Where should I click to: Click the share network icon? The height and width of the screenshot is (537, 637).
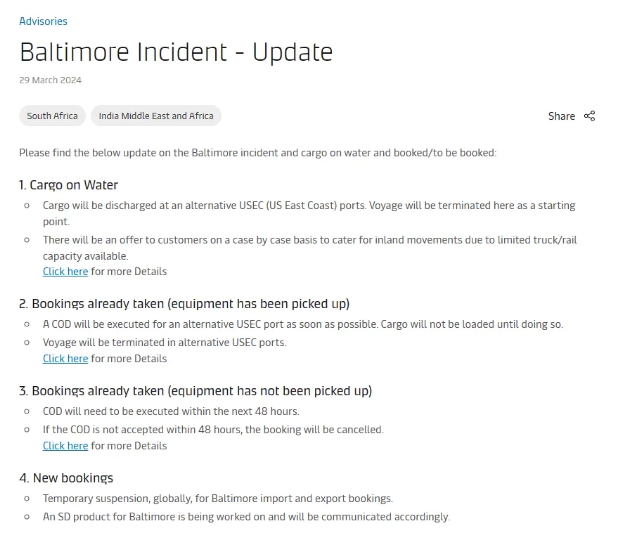tap(589, 116)
